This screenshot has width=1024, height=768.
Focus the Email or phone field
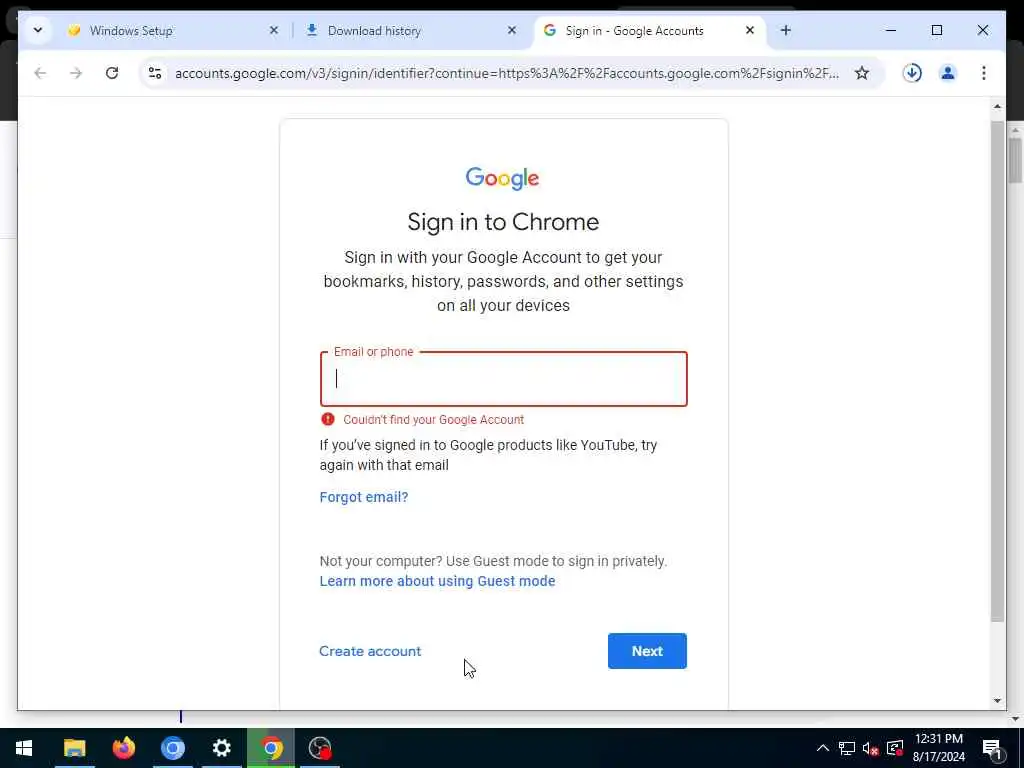point(504,379)
